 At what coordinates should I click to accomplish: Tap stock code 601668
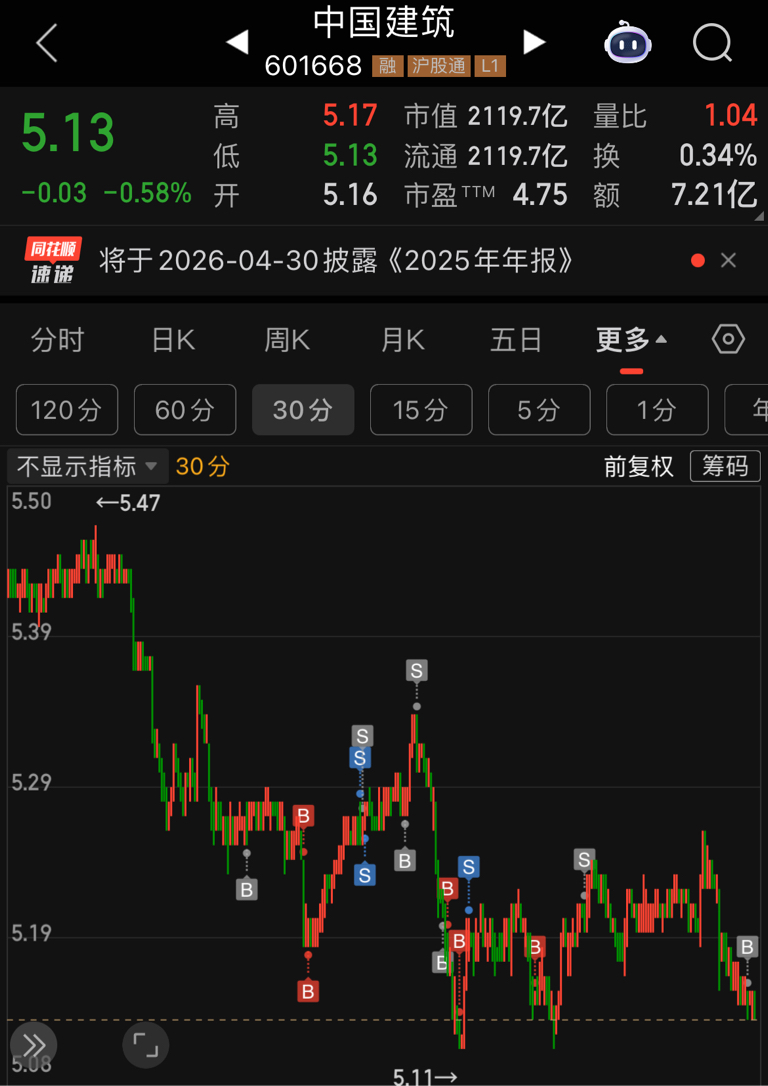click(x=313, y=66)
